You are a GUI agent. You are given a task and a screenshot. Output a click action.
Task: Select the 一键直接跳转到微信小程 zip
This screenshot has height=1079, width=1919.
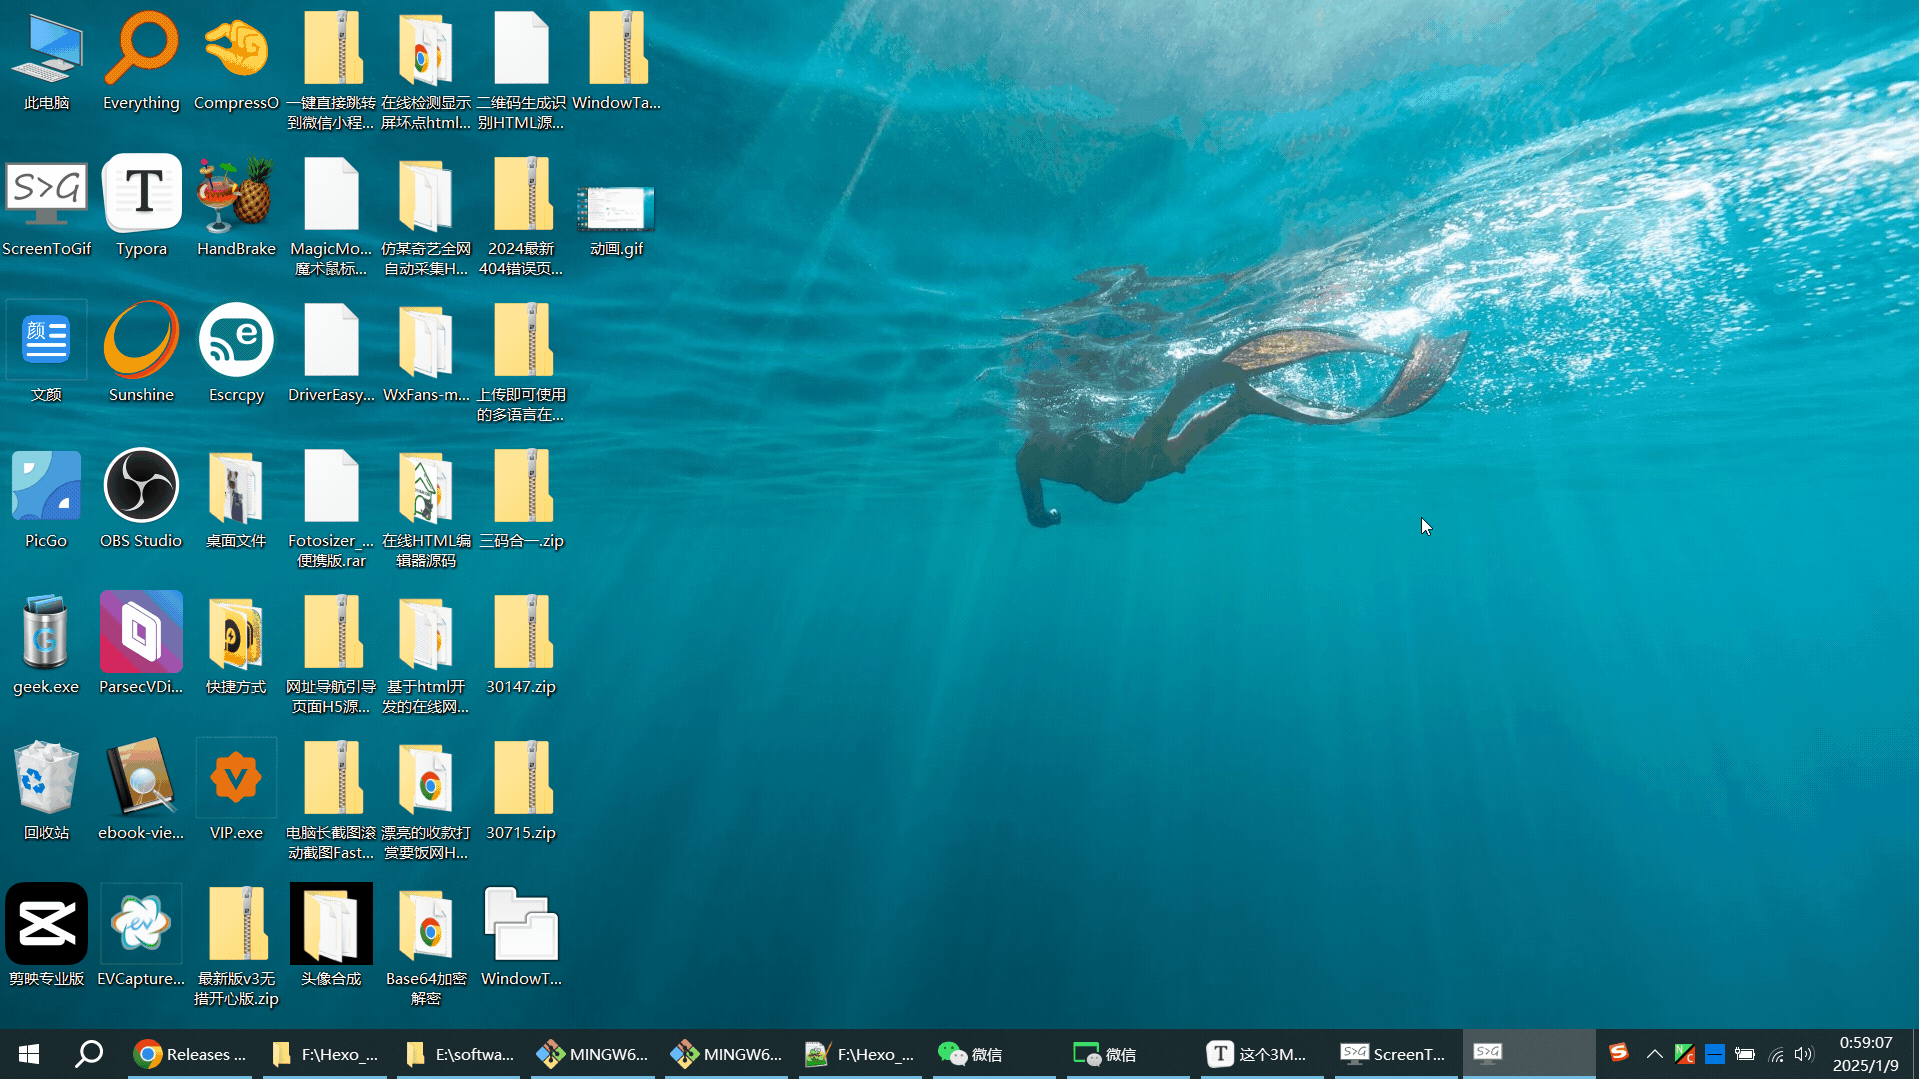(x=331, y=72)
